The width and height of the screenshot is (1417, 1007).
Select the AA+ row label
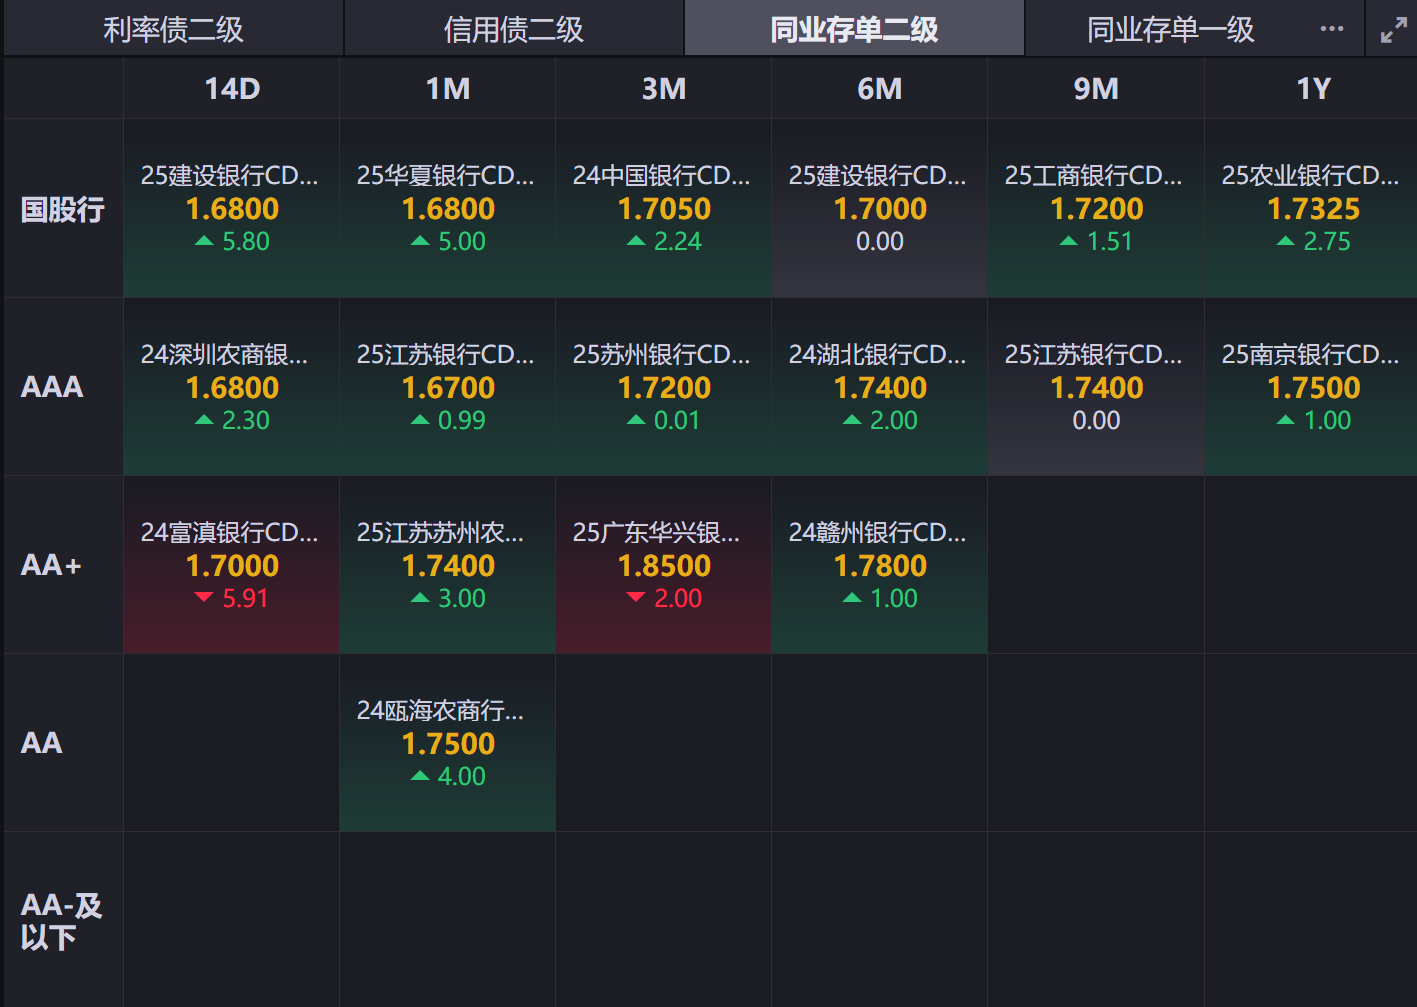click(x=63, y=565)
